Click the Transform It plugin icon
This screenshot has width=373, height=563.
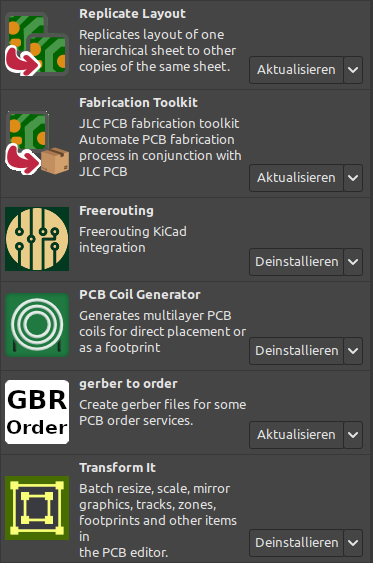(37, 508)
